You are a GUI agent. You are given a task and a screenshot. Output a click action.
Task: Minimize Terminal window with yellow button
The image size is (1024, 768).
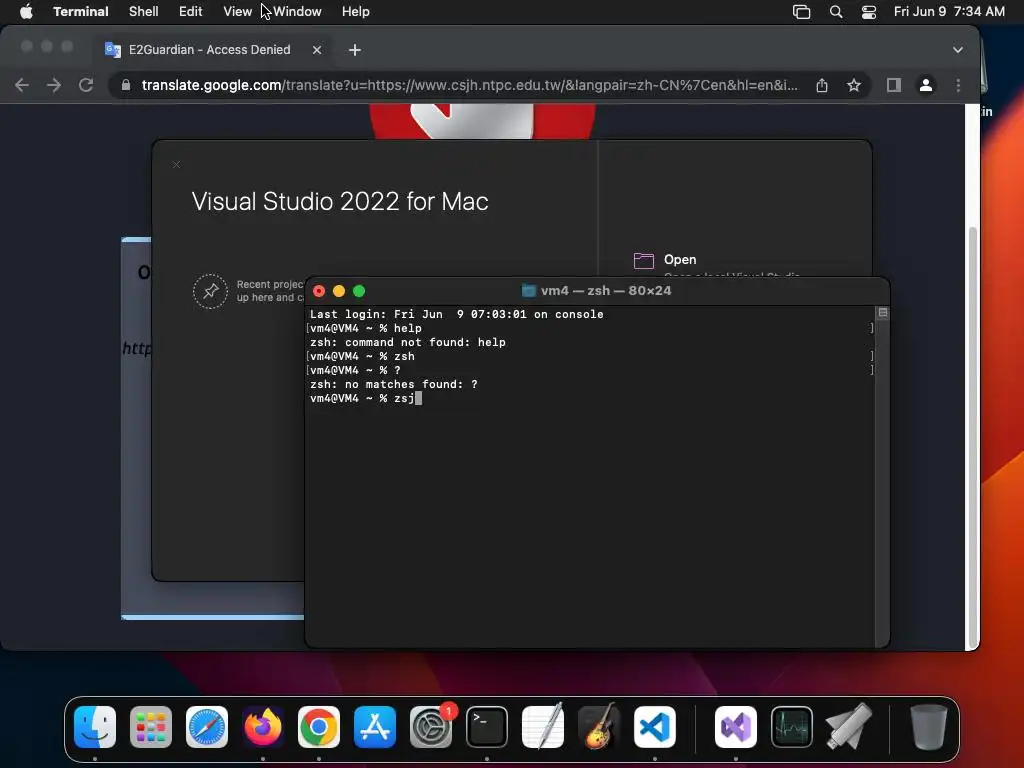(x=338, y=291)
